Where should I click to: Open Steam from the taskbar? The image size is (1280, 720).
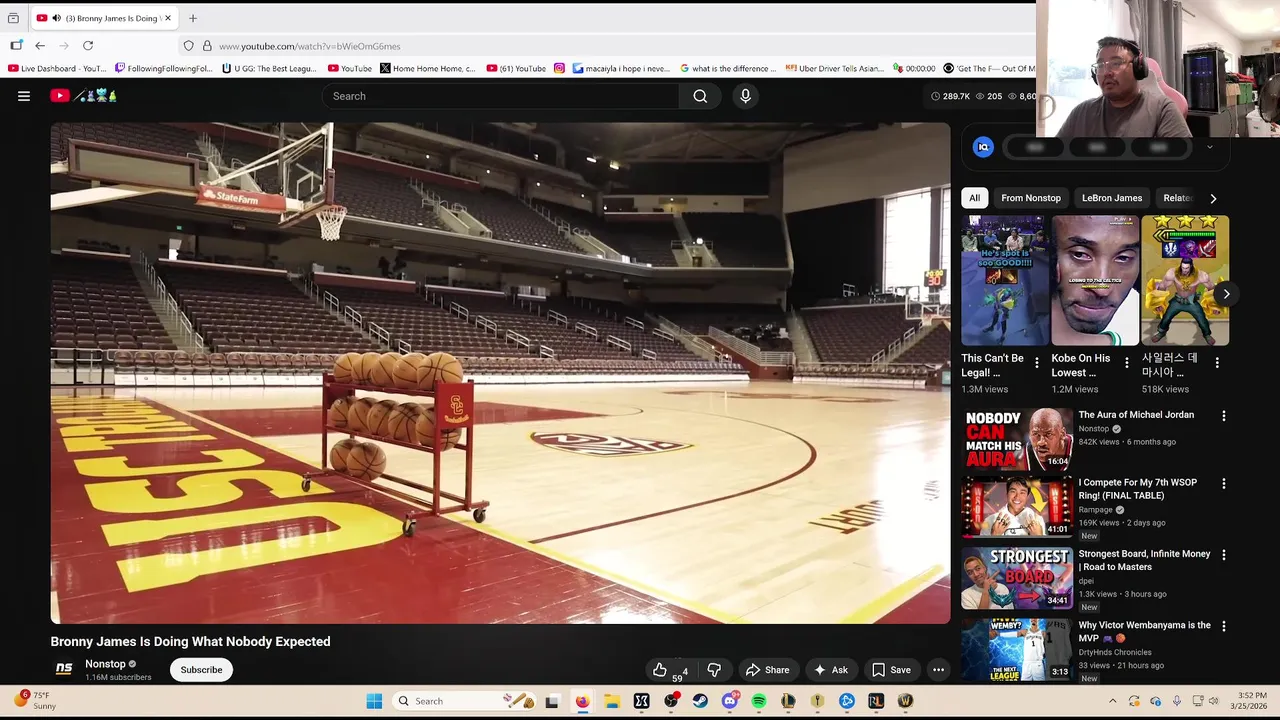700,701
